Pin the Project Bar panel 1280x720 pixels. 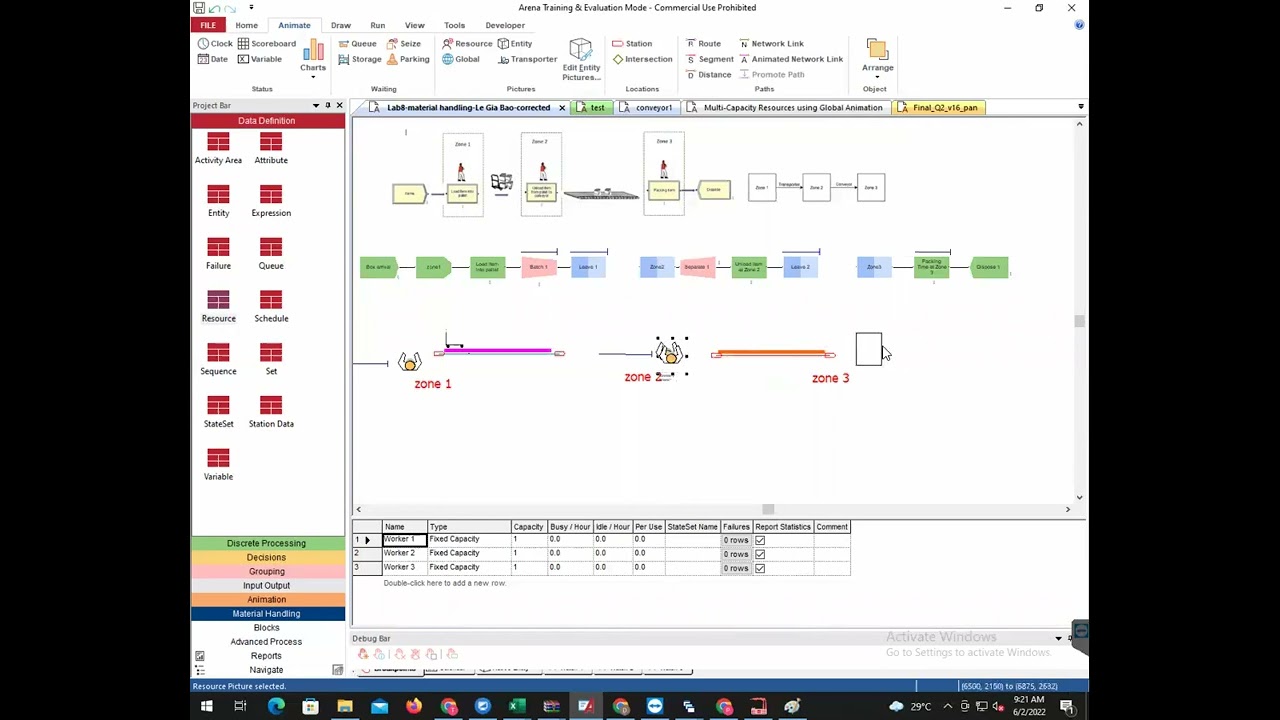pyautogui.click(x=327, y=105)
